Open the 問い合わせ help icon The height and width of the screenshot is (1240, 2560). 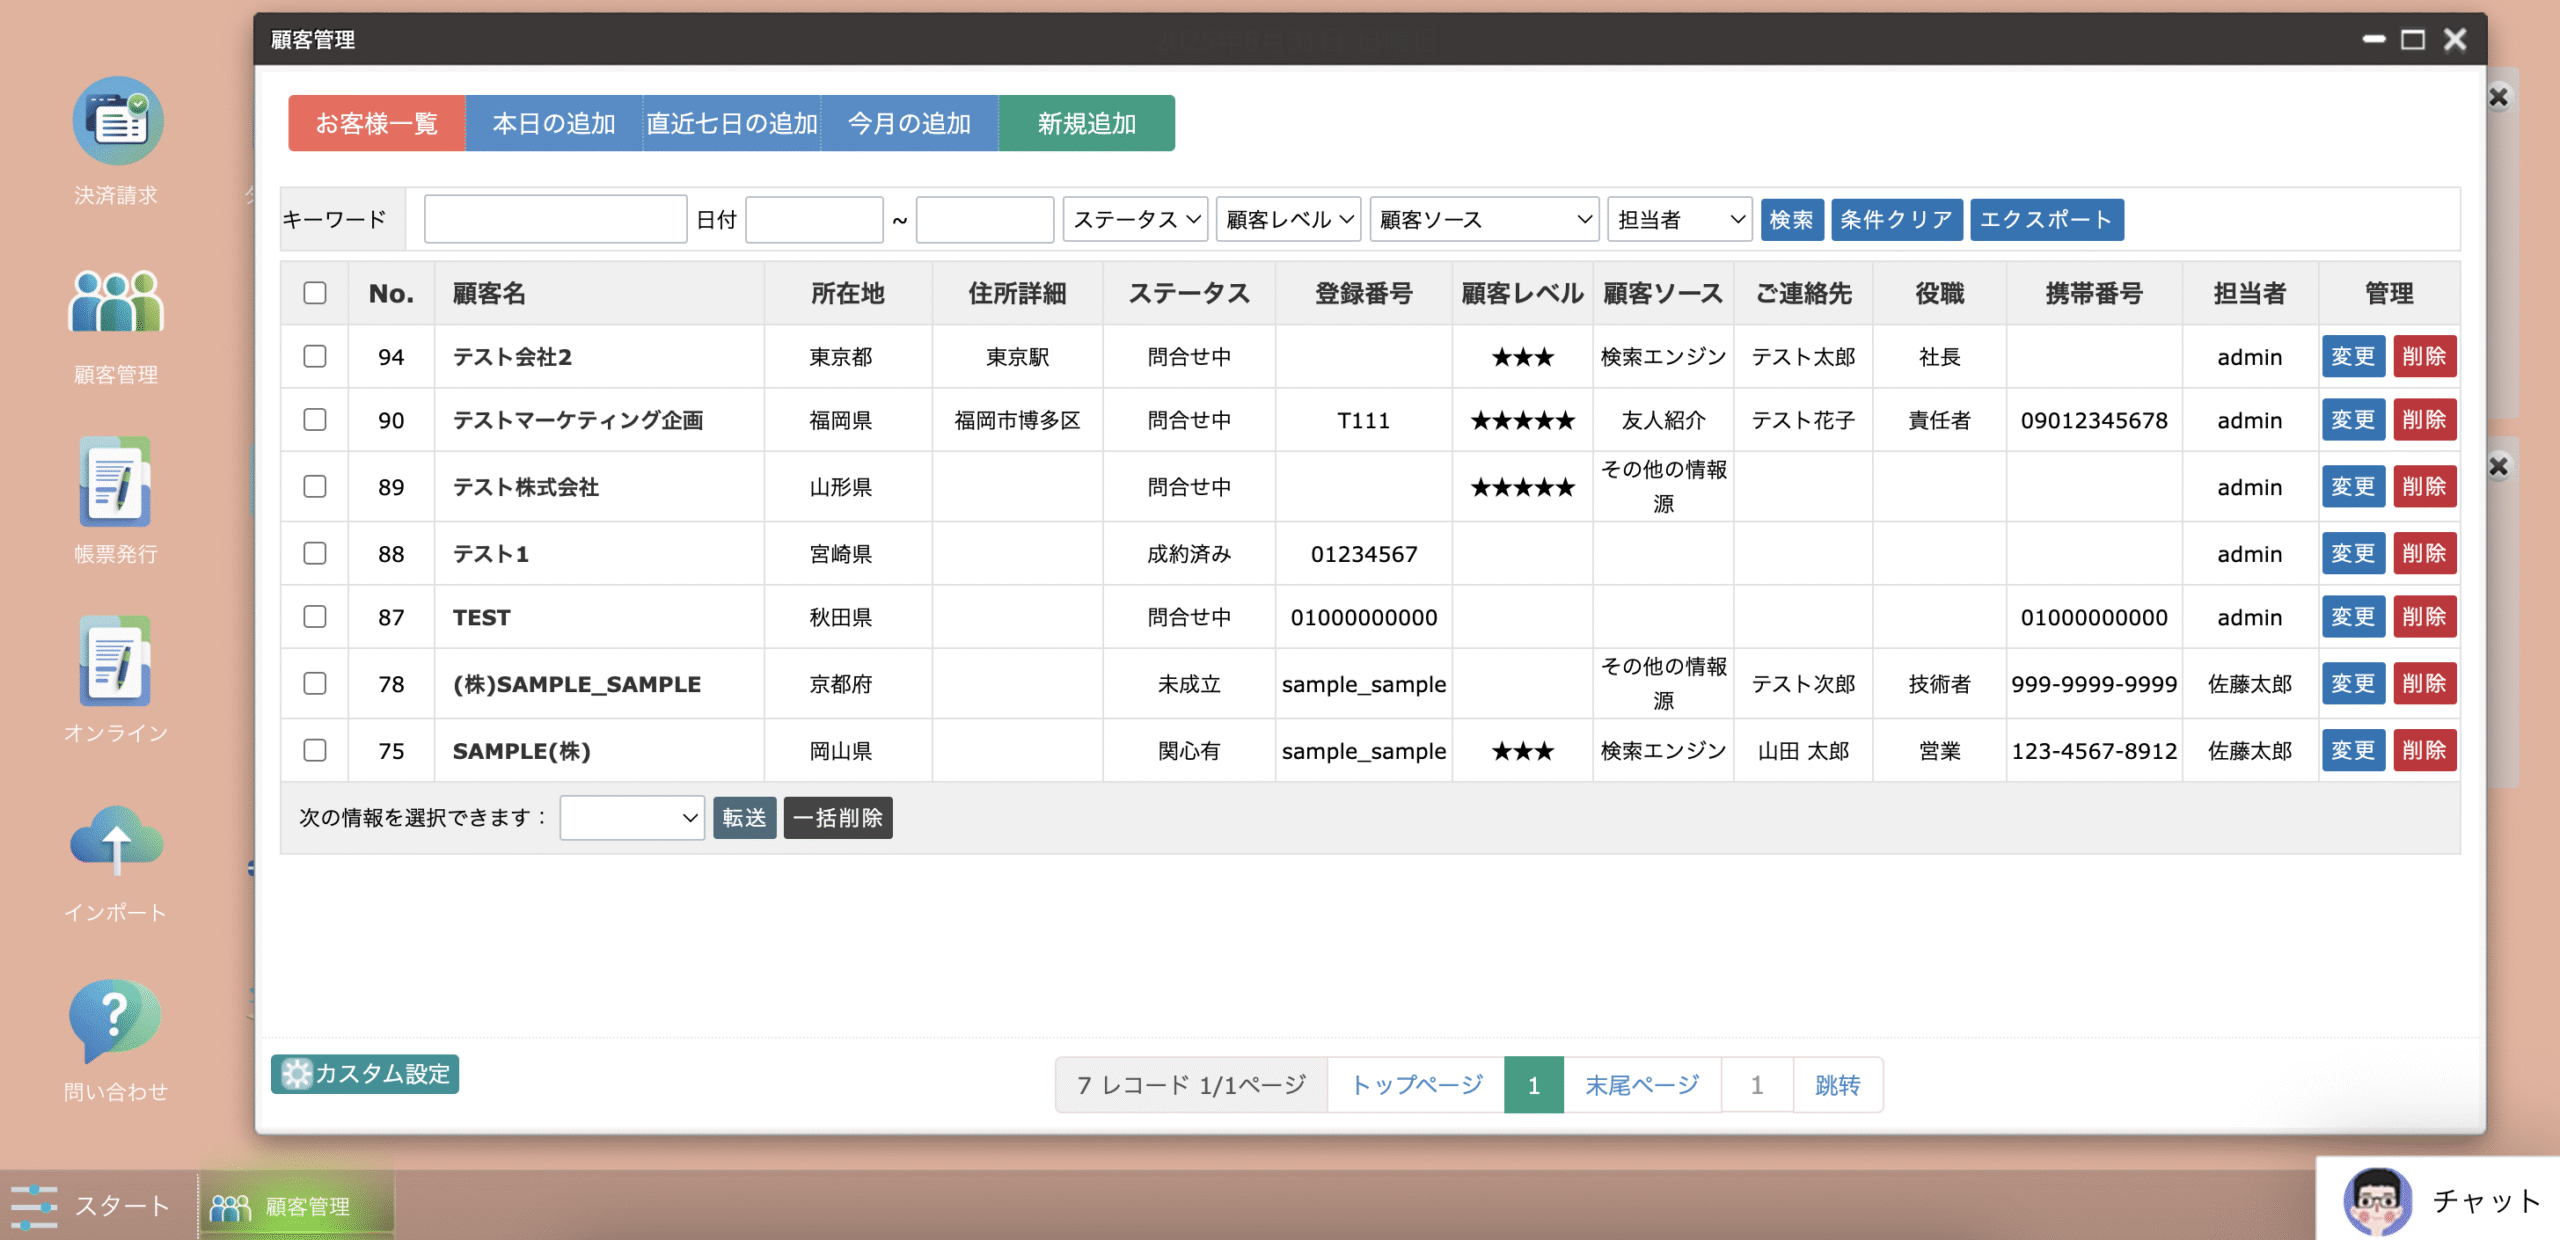click(x=115, y=1021)
